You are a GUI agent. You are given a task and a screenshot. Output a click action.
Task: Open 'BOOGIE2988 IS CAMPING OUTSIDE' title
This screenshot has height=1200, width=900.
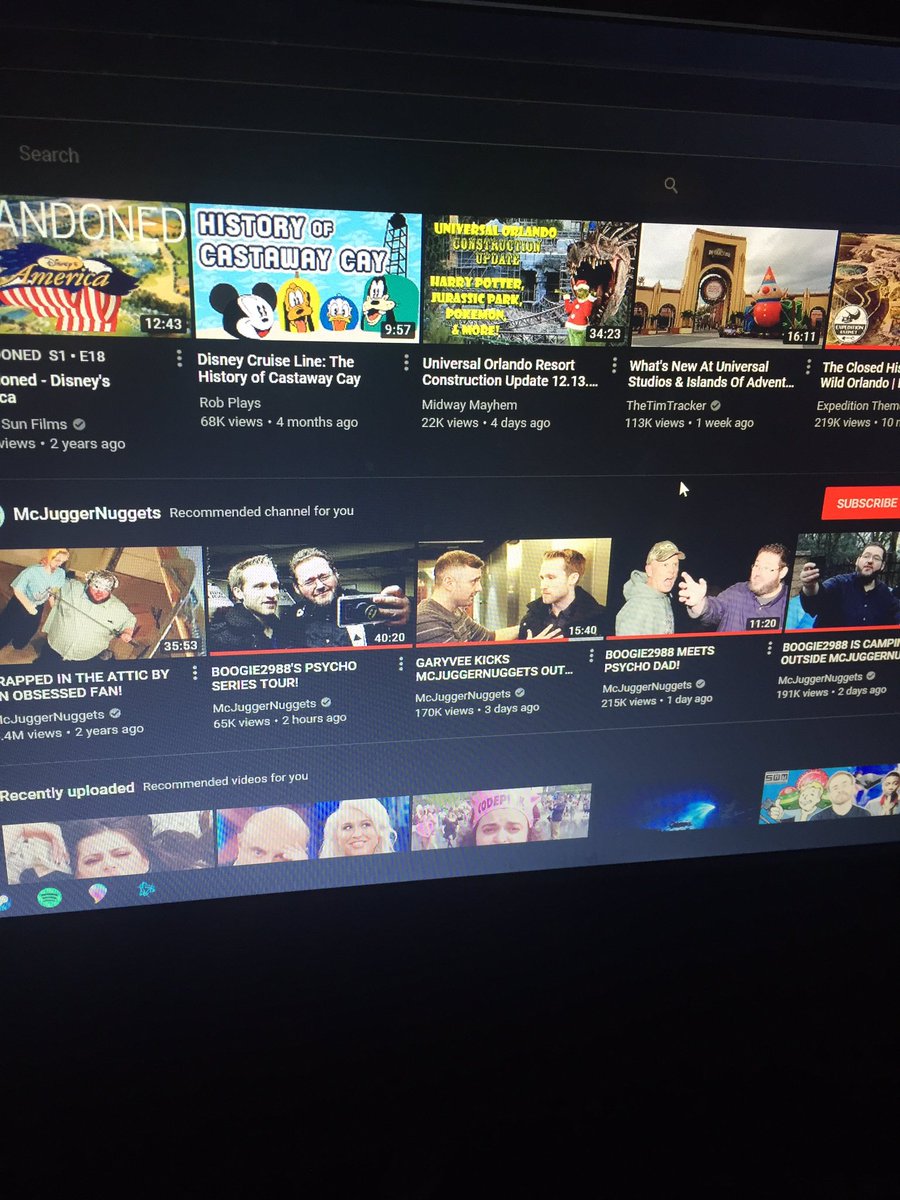pyautogui.click(x=840, y=651)
